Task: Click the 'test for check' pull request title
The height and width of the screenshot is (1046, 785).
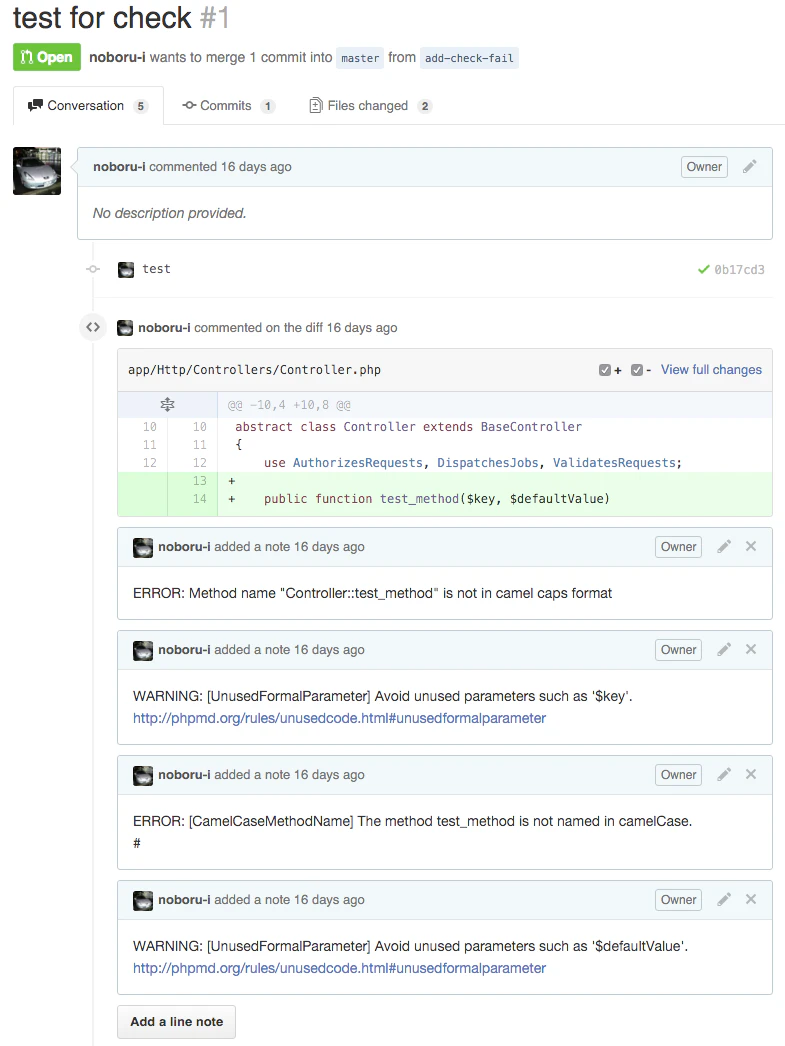Action: click(x=102, y=17)
